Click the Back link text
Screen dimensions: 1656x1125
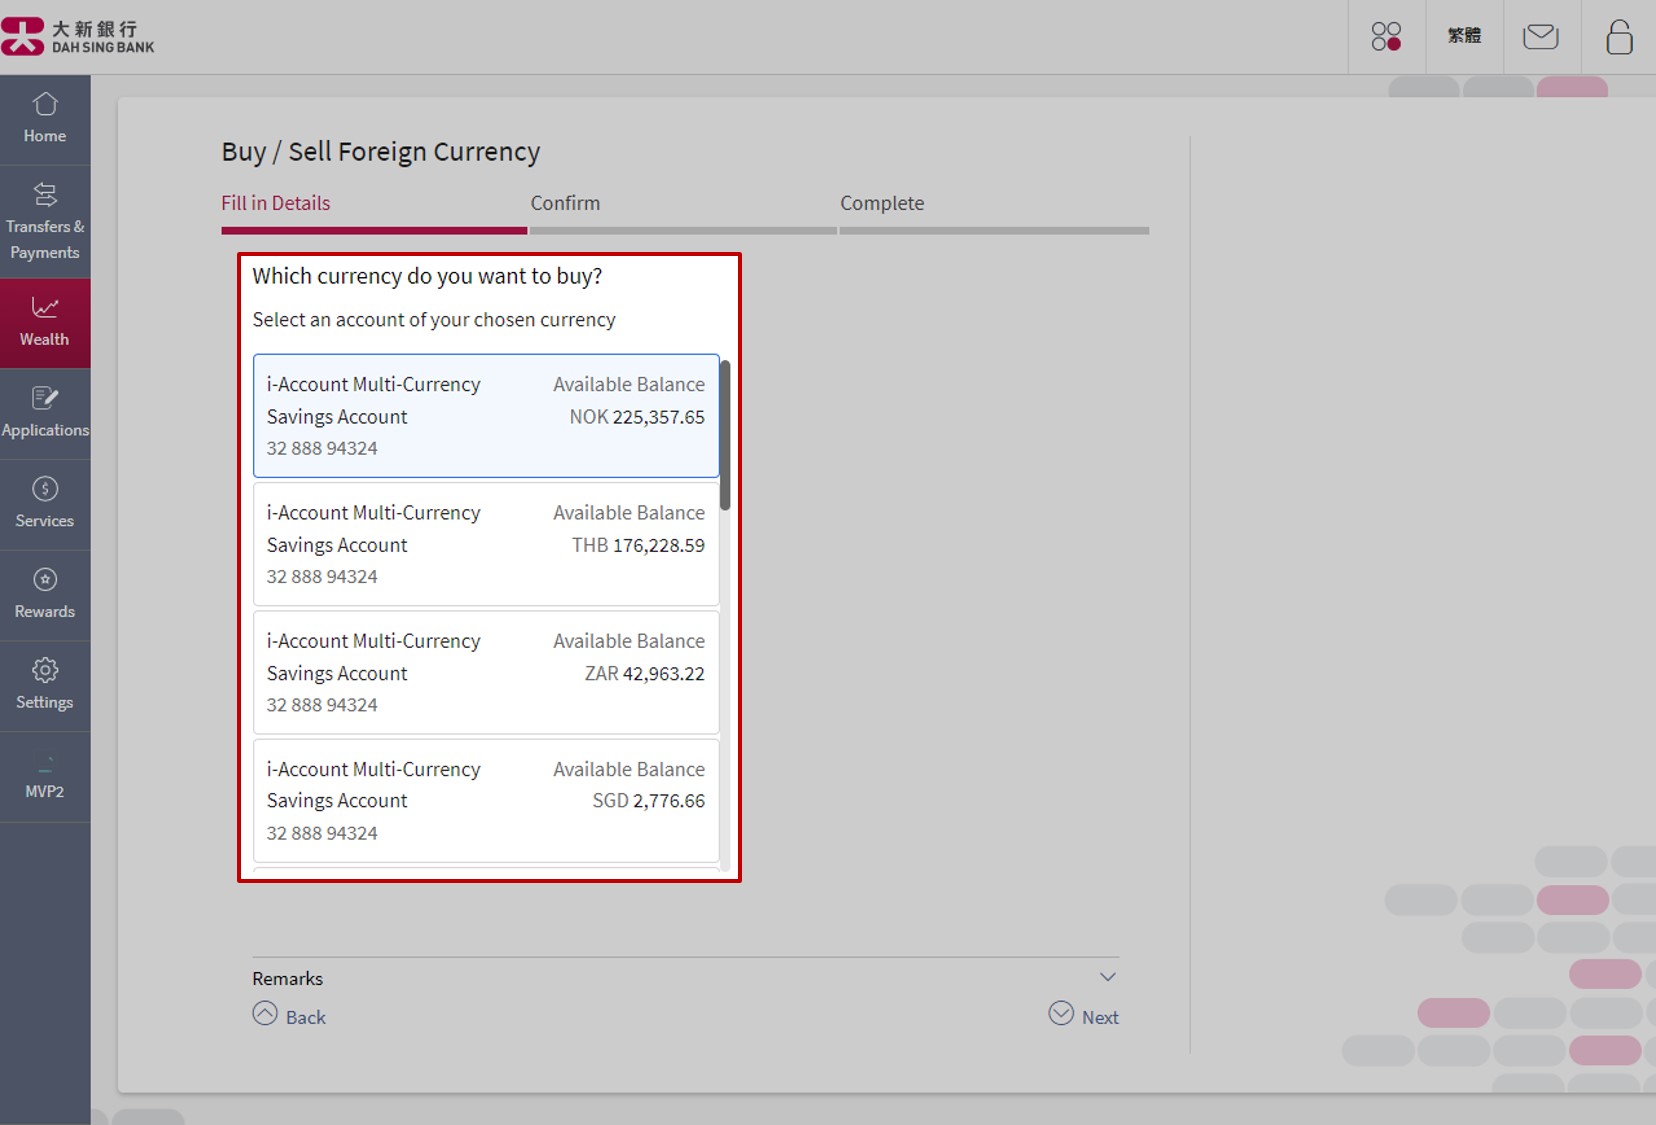(x=306, y=1017)
